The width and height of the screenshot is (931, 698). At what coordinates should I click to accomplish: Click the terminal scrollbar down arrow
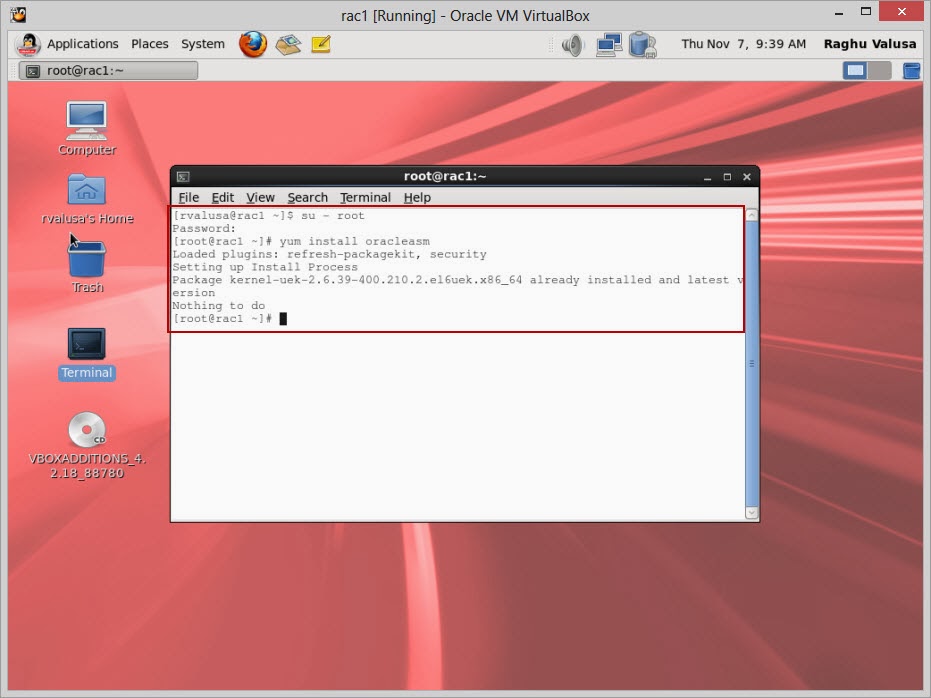752,513
